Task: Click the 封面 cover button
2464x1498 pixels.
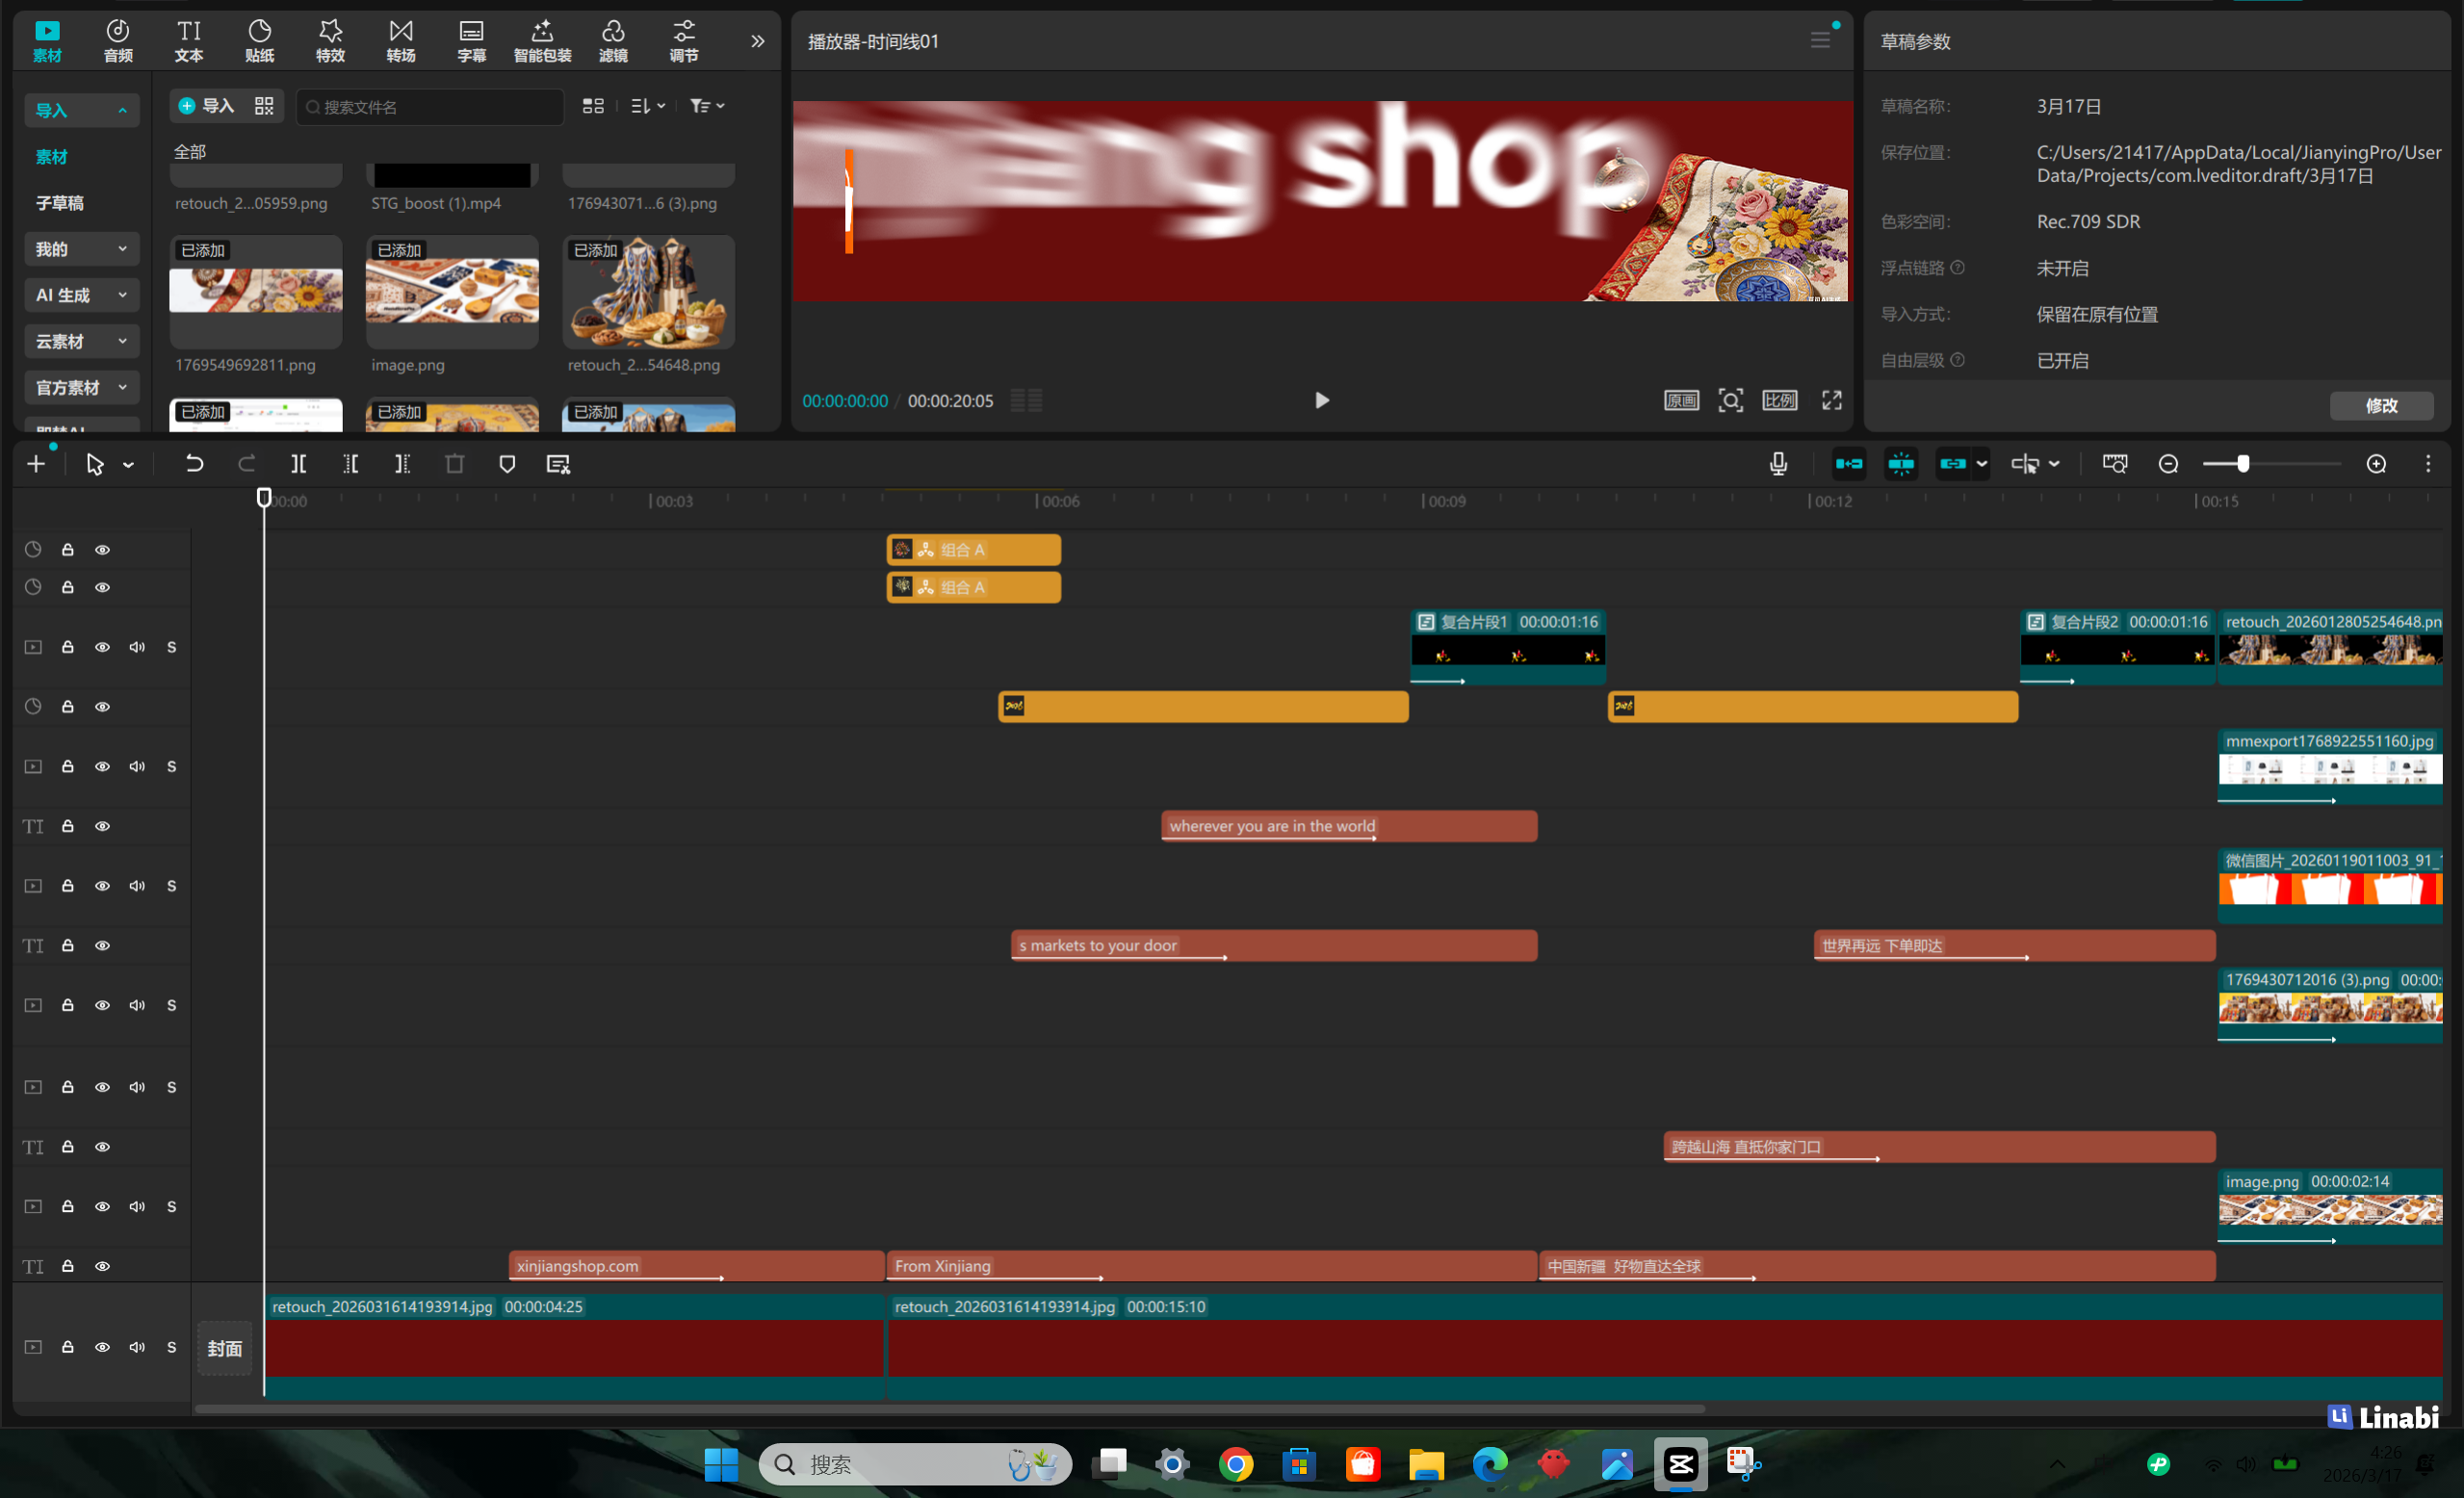Action: click(225, 1348)
